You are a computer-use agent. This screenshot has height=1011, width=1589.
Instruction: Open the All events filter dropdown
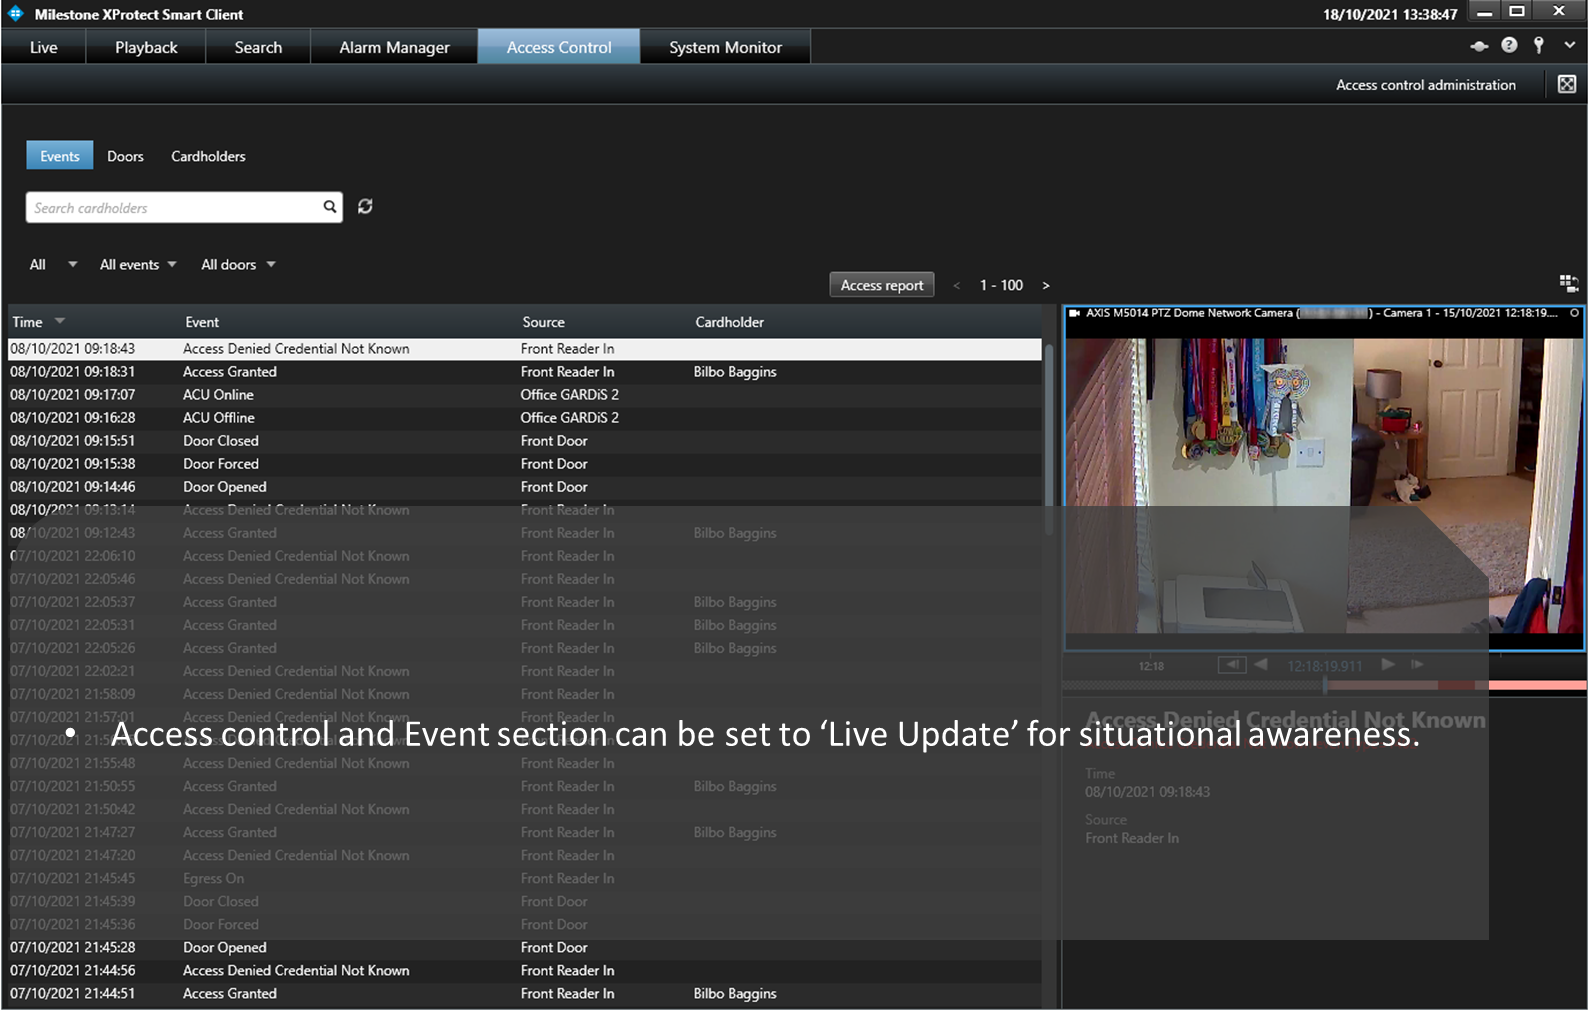[138, 265]
